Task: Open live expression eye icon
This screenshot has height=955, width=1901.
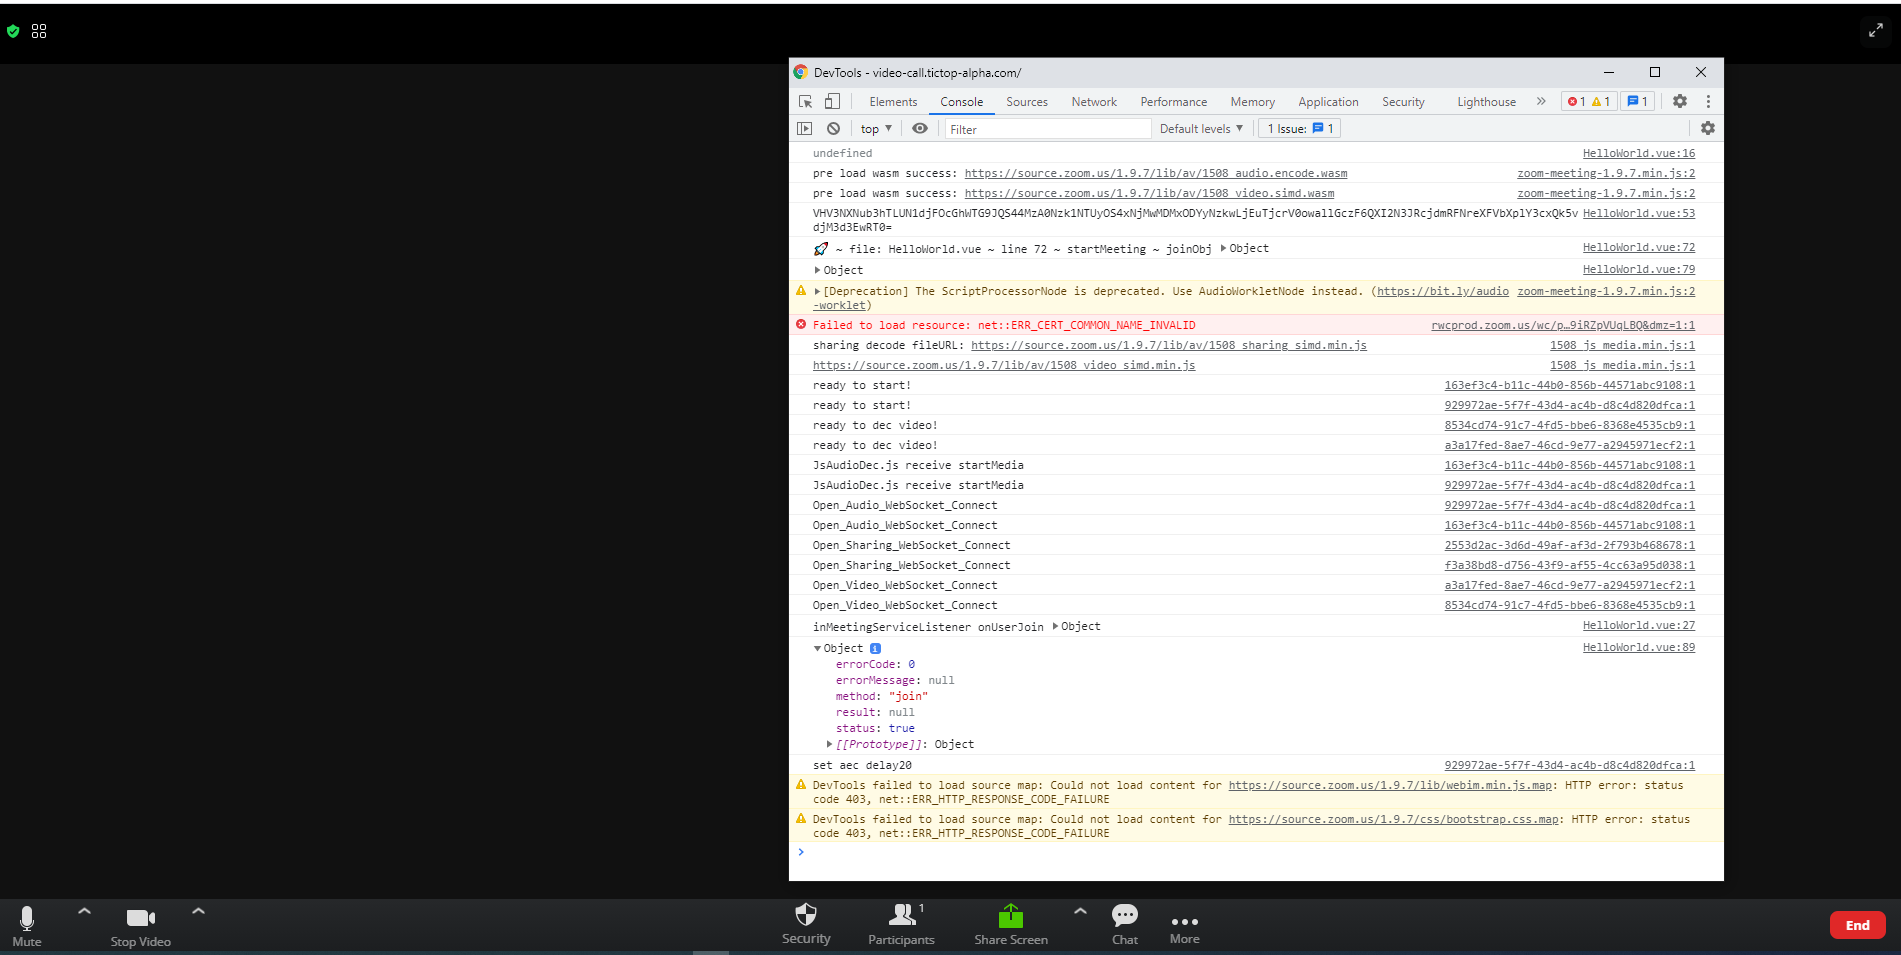Action: (x=920, y=128)
